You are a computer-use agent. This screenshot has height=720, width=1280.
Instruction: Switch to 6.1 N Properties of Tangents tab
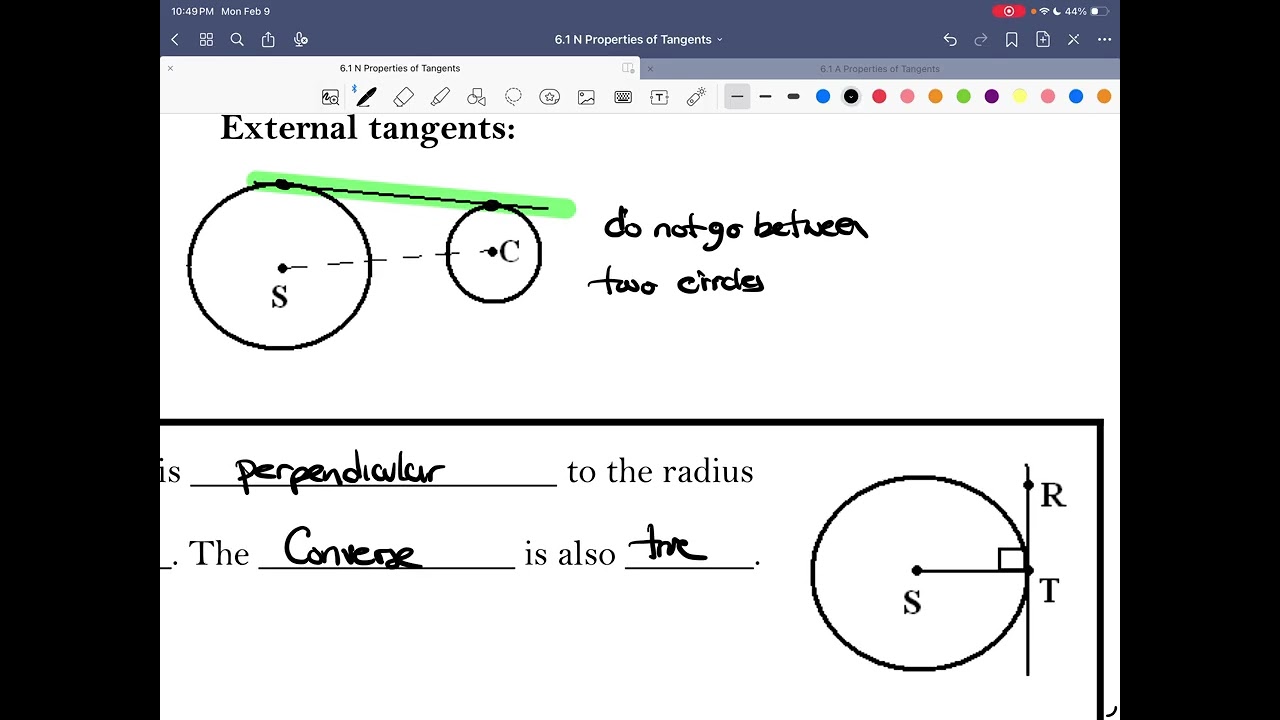(400, 69)
